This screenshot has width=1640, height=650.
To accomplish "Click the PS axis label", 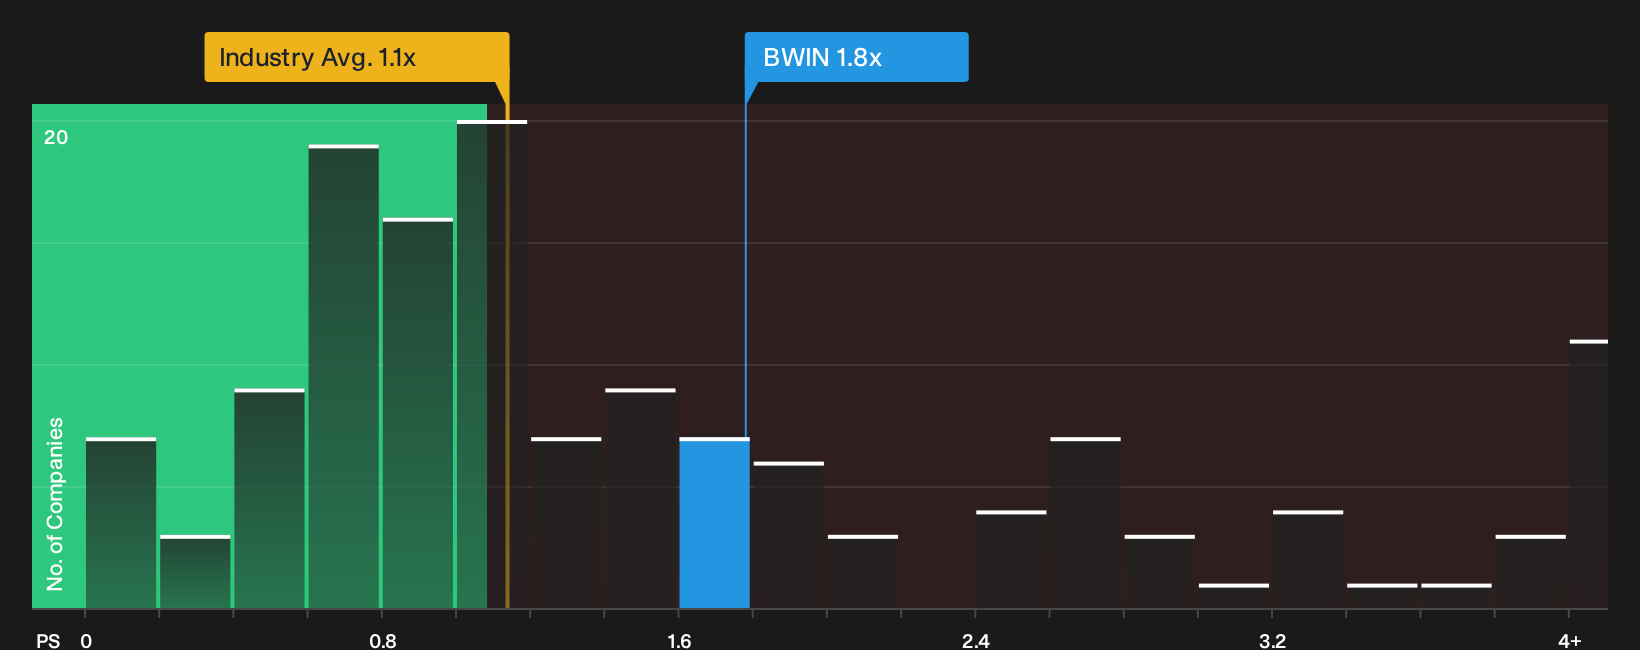I will 48,641.
